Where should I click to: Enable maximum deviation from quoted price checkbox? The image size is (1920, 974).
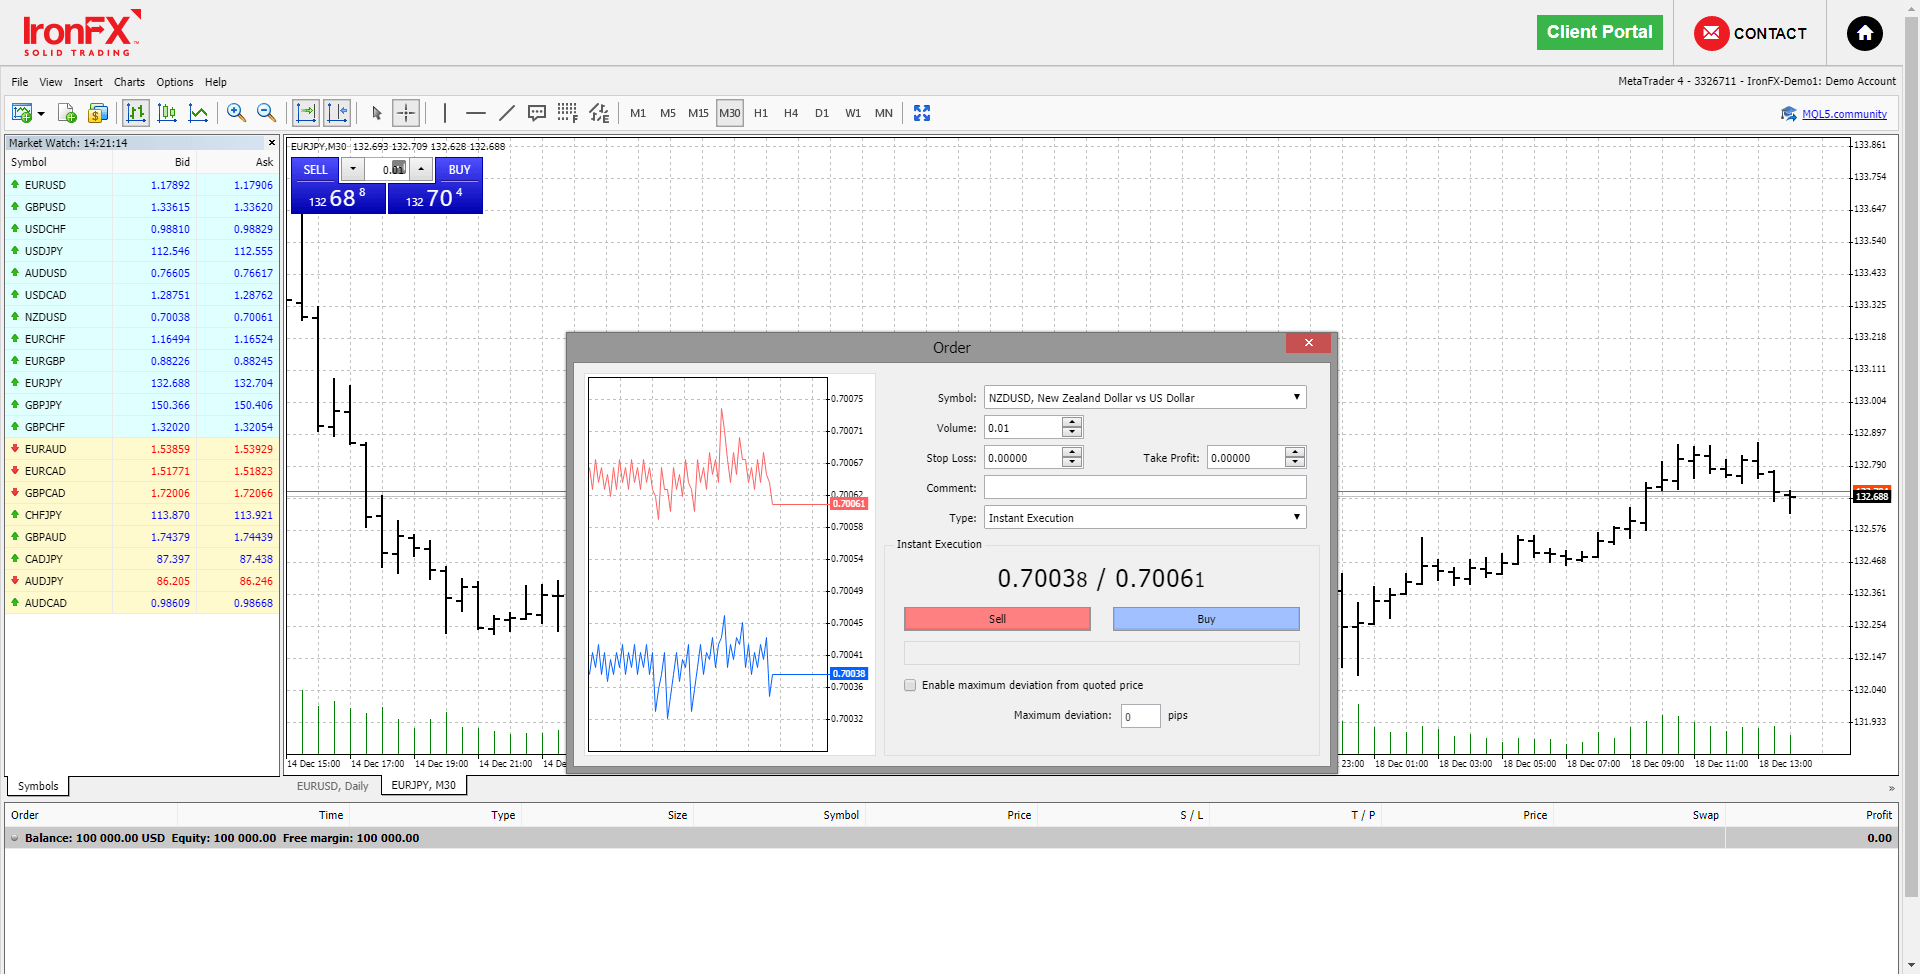[910, 685]
